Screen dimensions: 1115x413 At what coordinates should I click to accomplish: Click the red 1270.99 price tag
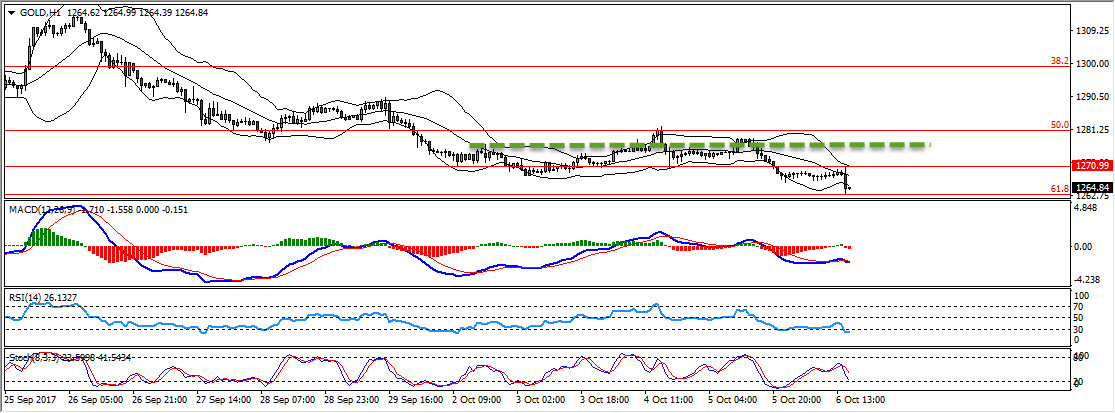click(x=1091, y=165)
